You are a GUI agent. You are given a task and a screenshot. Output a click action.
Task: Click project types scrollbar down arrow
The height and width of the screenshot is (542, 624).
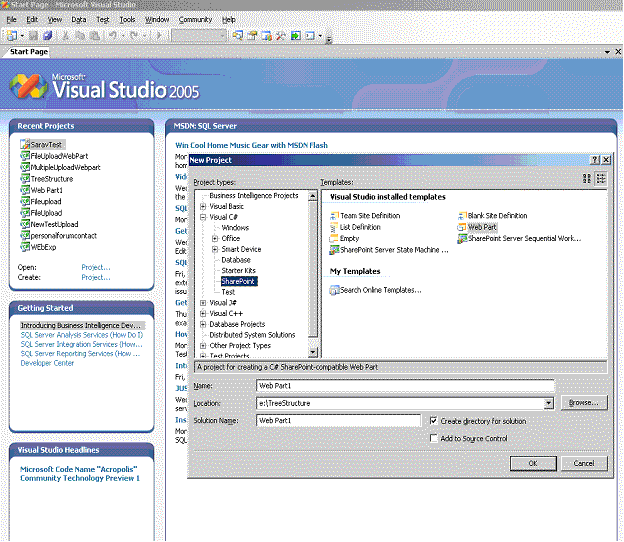(x=313, y=352)
